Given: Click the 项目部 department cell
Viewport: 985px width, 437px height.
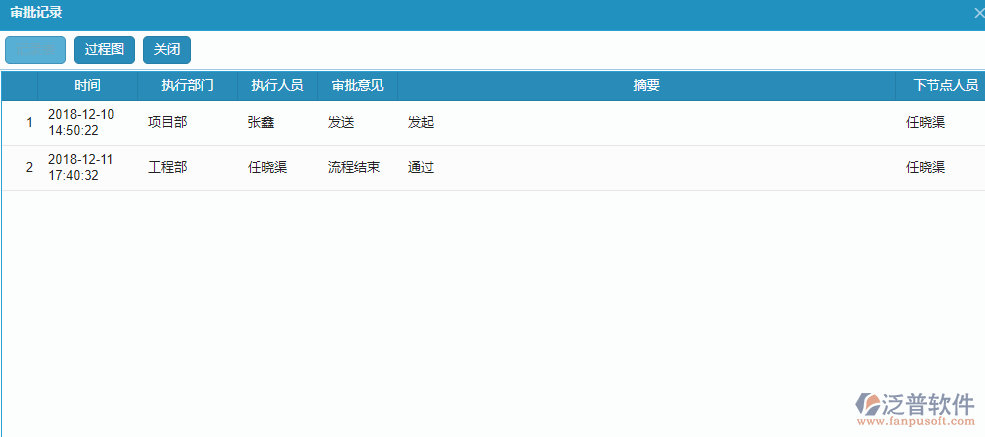Looking at the screenshot, I should [x=168, y=122].
